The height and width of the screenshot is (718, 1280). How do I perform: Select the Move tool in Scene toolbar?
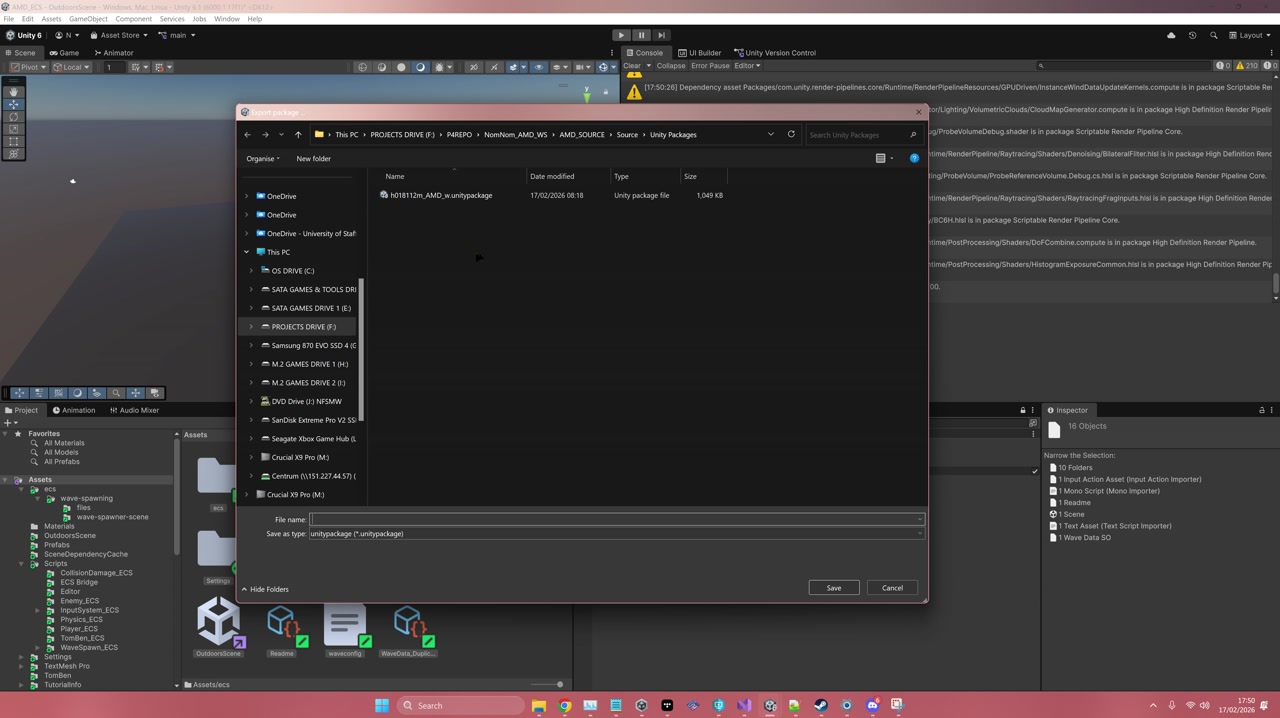(x=14, y=104)
